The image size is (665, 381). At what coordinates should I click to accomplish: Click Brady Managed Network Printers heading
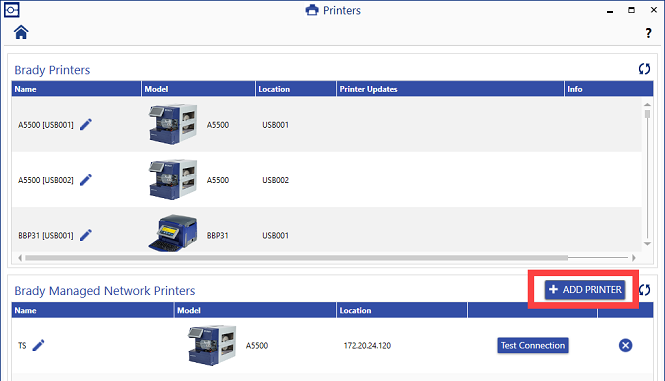[105, 291]
